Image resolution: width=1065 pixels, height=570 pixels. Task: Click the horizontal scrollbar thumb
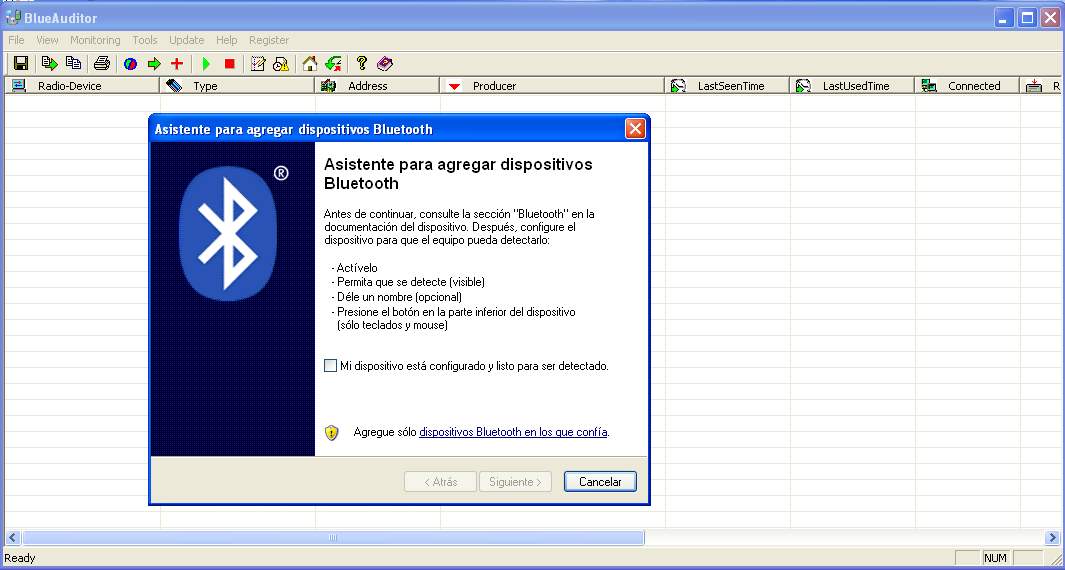tap(333, 537)
